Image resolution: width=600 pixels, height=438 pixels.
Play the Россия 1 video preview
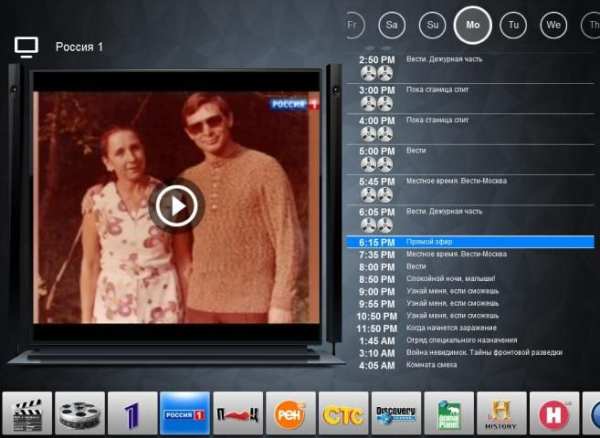click(176, 207)
